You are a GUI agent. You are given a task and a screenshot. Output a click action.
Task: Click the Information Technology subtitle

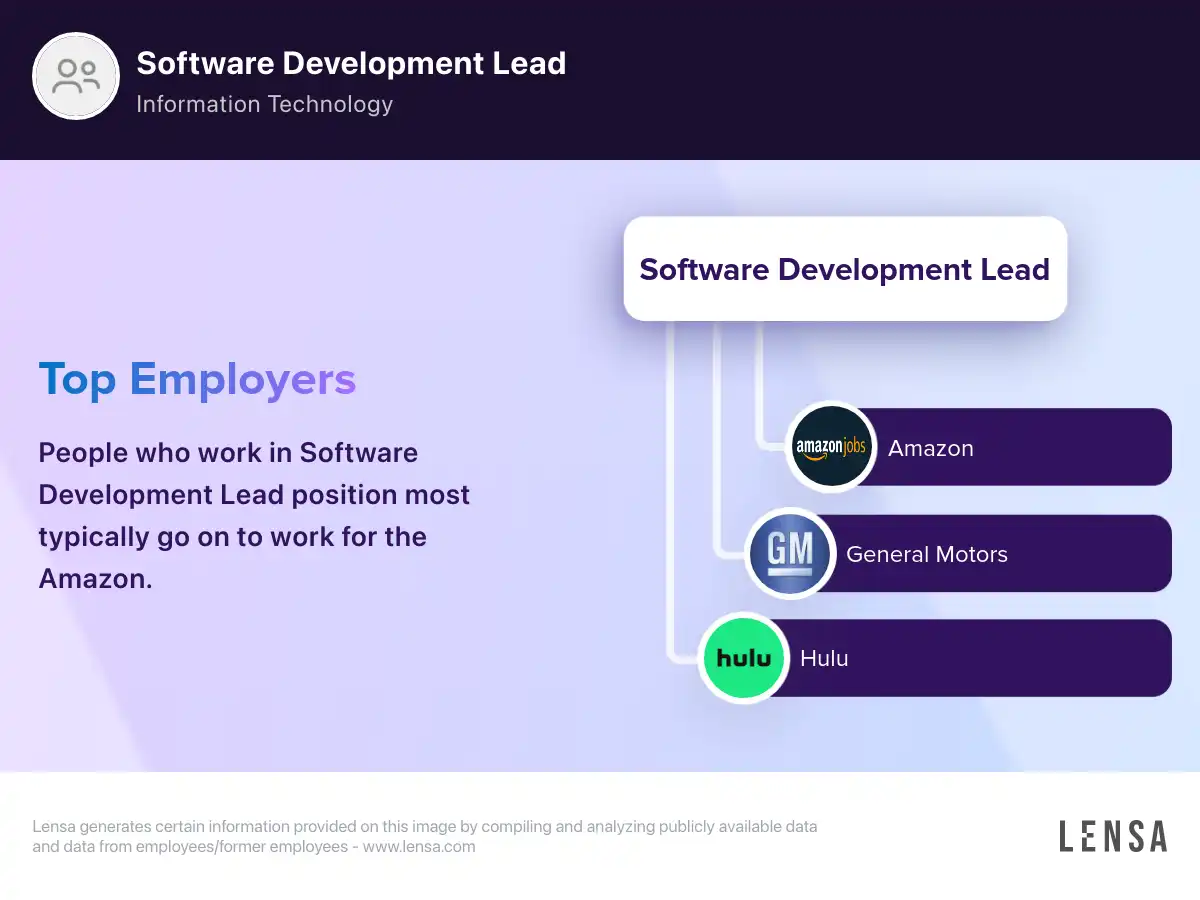(x=264, y=104)
